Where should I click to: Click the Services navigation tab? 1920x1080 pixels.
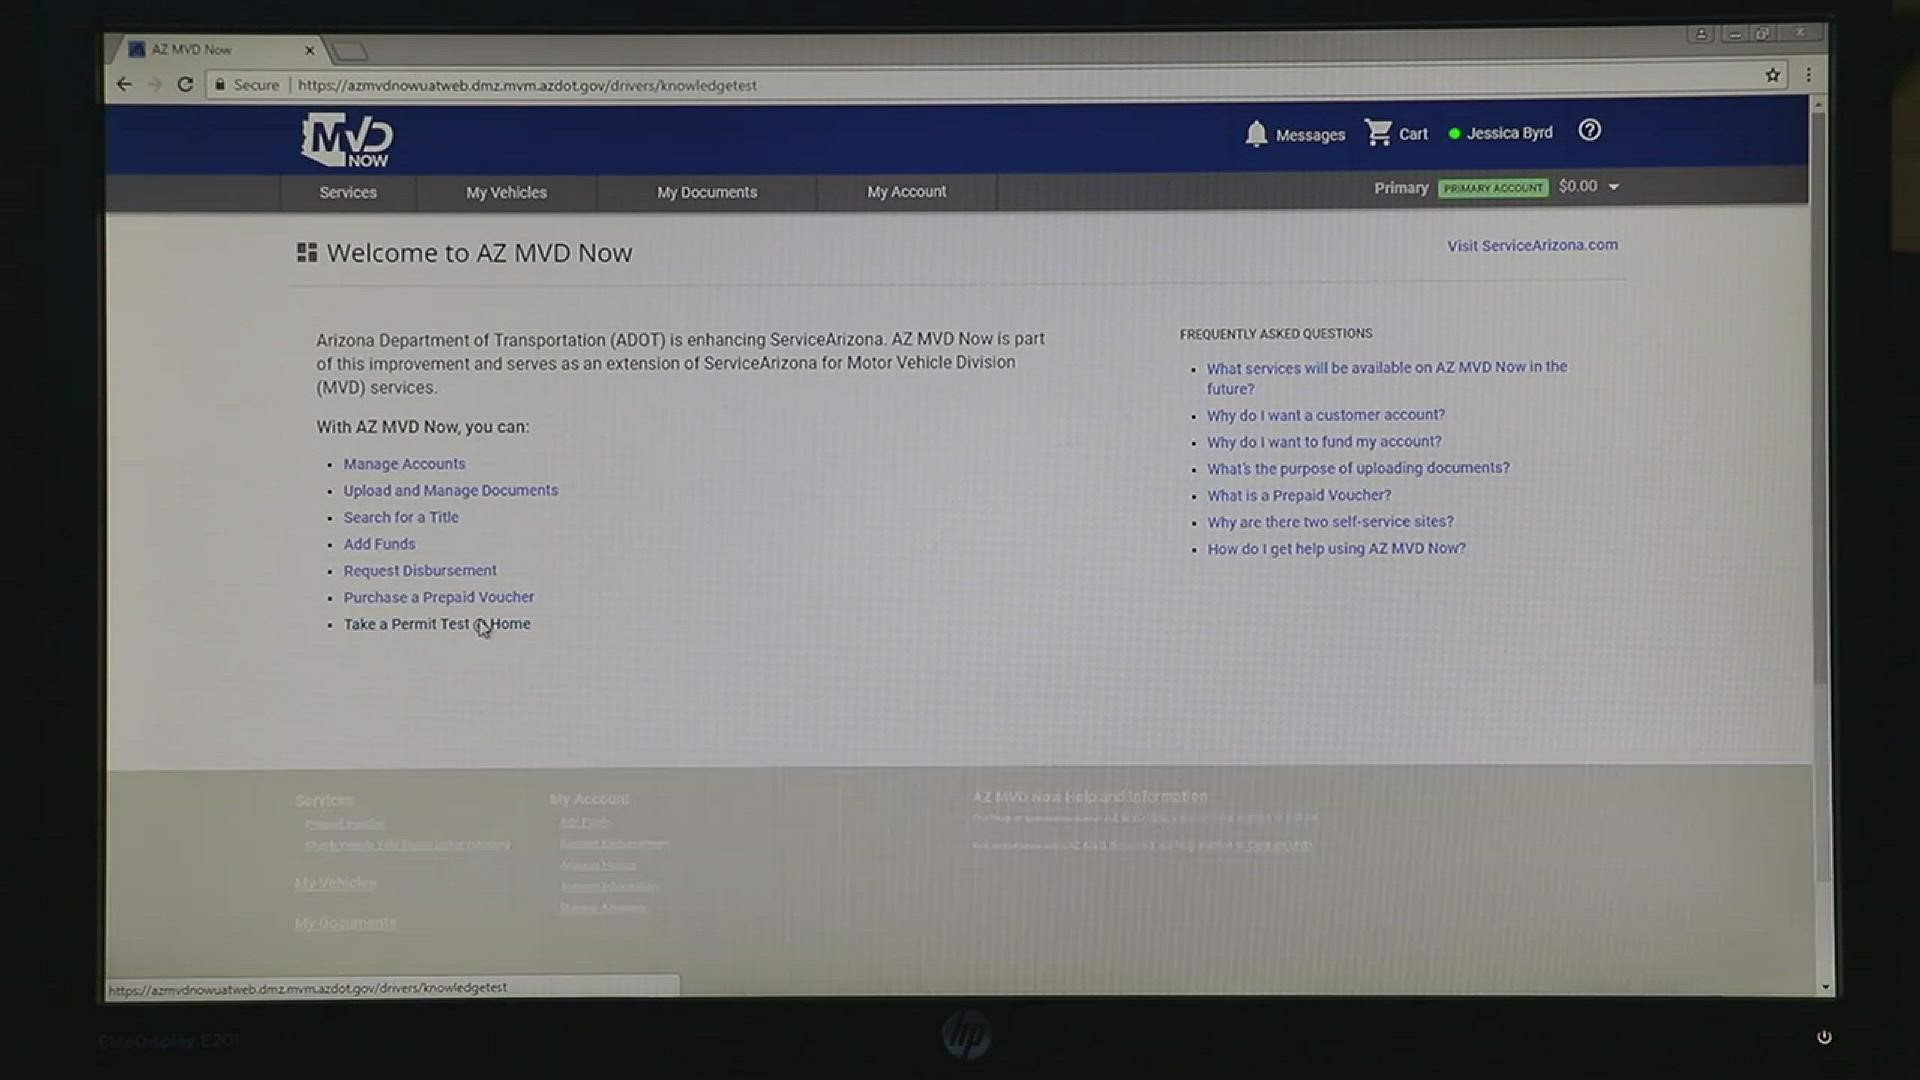[348, 191]
